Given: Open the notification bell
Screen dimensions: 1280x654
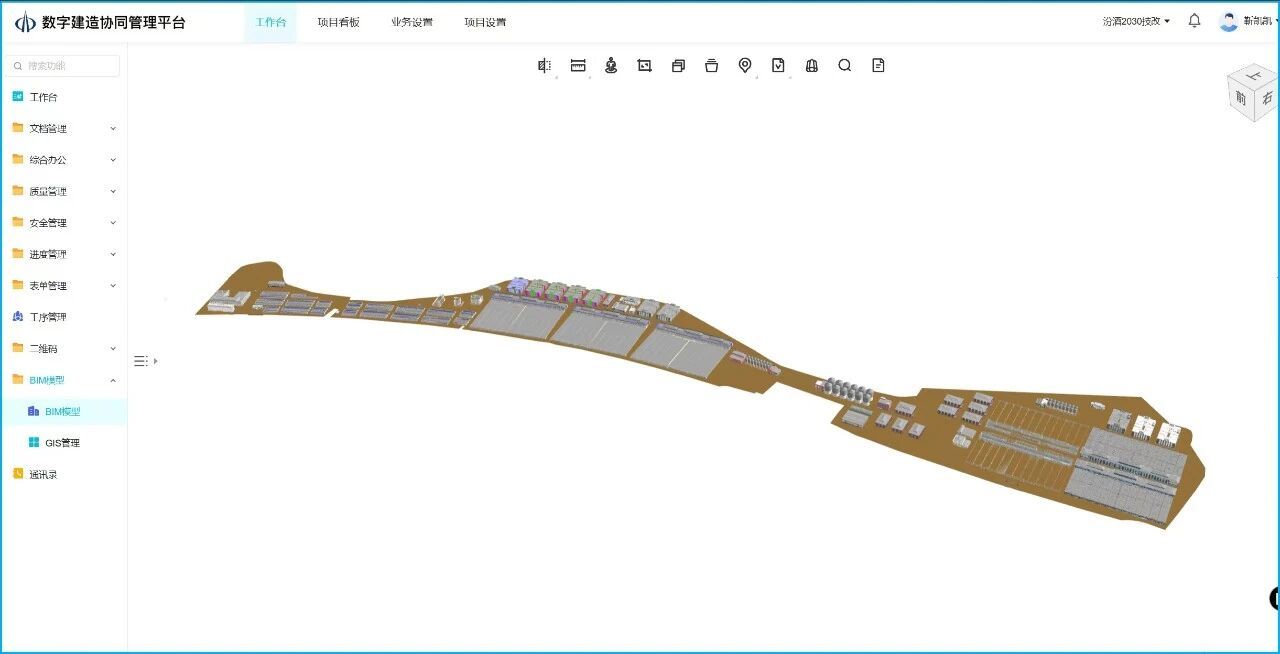Looking at the screenshot, I should pyautogui.click(x=1194, y=21).
